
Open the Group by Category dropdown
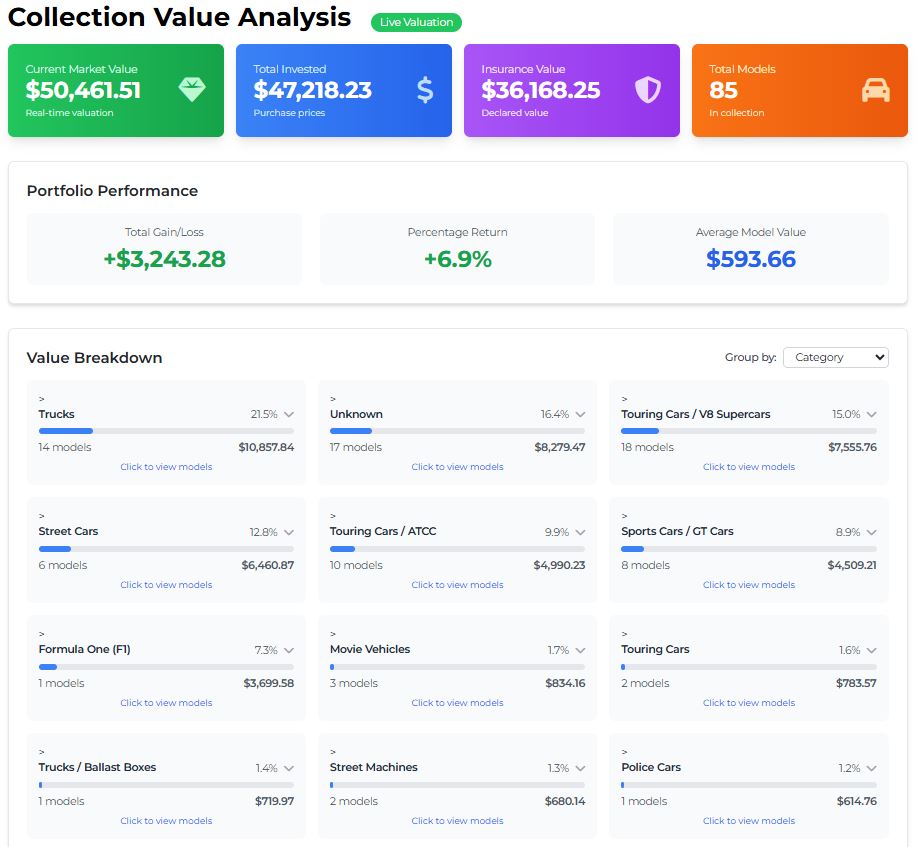(835, 357)
